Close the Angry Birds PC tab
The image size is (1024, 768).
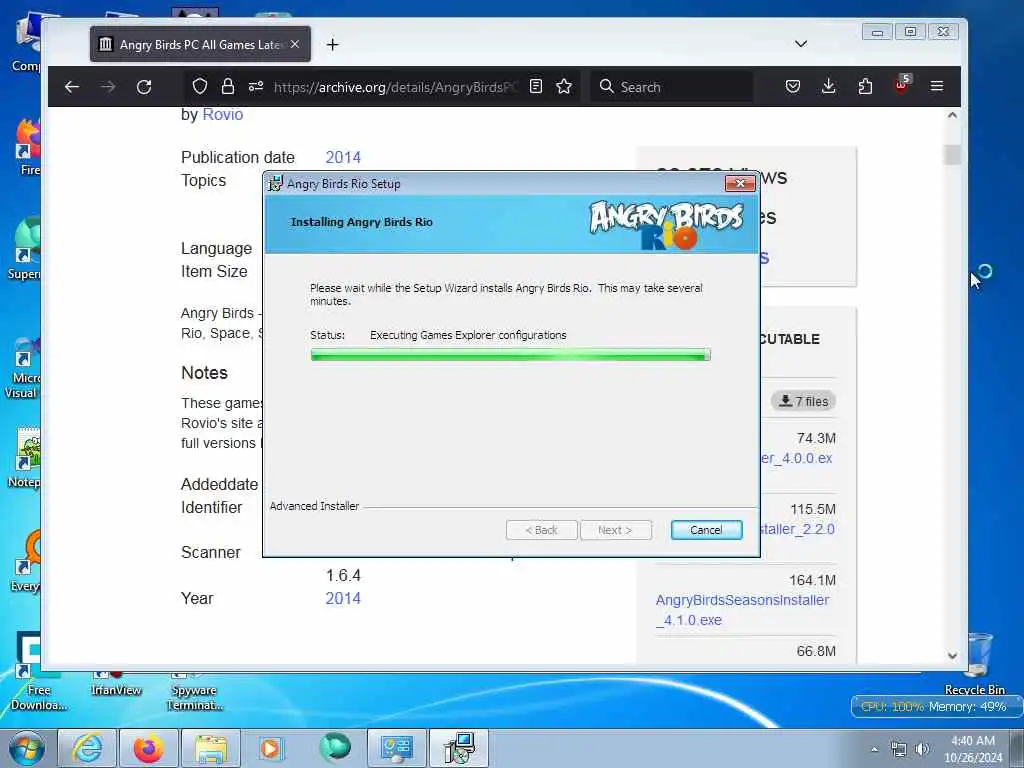coord(295,44)
